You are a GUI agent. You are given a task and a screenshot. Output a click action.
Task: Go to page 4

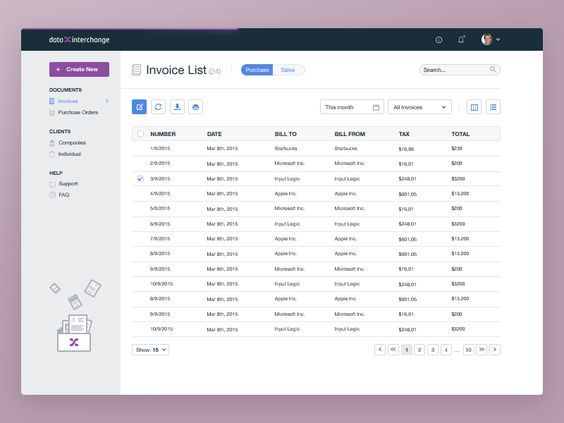(446, 350)
